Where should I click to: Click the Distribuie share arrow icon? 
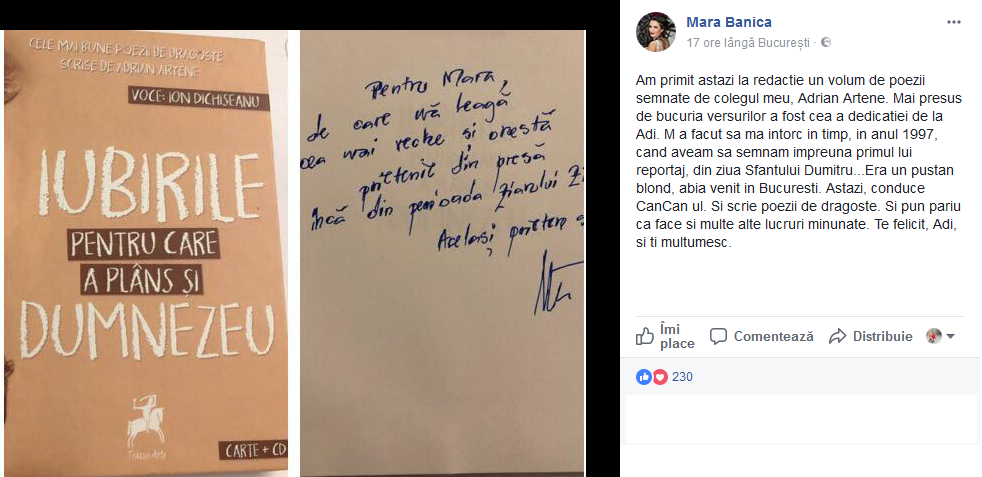pos(837,337)
